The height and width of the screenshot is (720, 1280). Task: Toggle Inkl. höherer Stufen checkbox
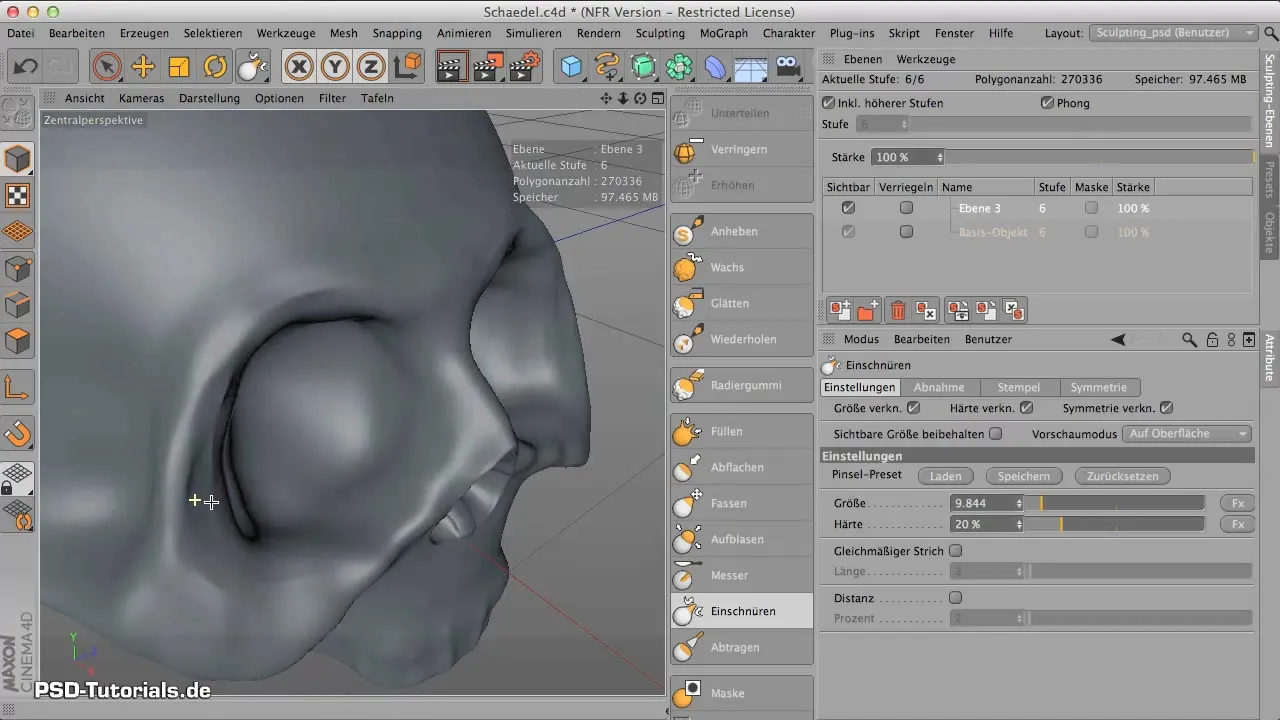[x=828, y=103]
